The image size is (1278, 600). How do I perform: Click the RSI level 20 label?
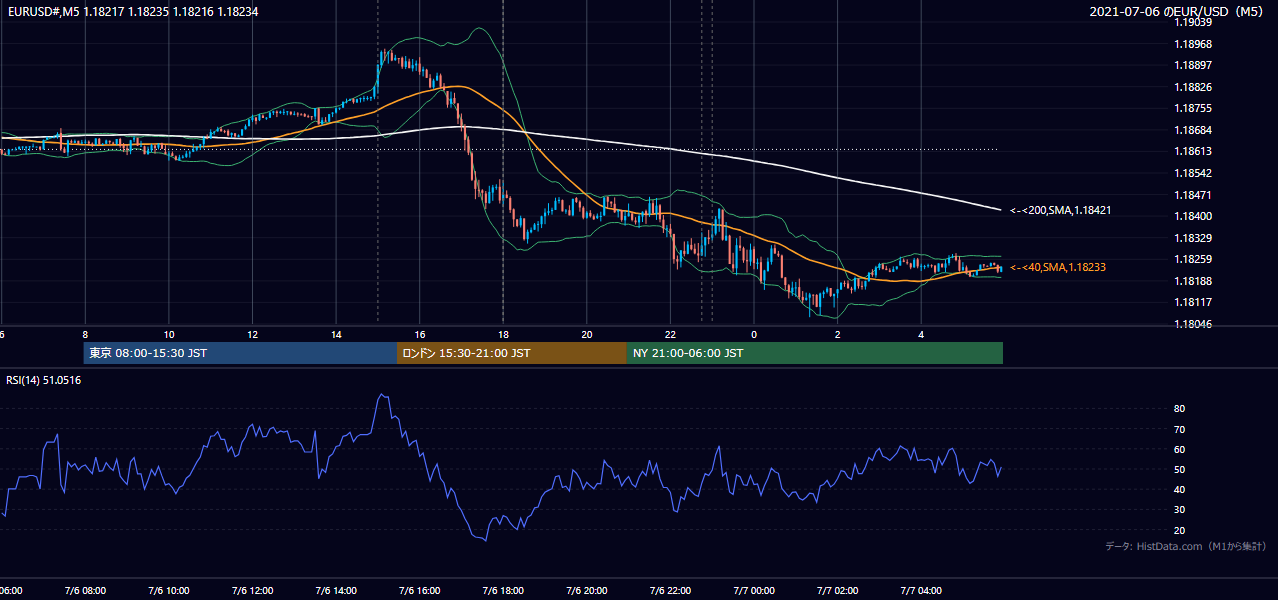tap(1179, 530)
